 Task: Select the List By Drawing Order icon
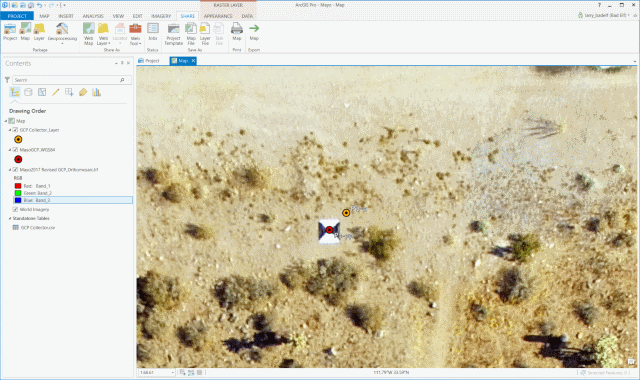tap(15, 92)
